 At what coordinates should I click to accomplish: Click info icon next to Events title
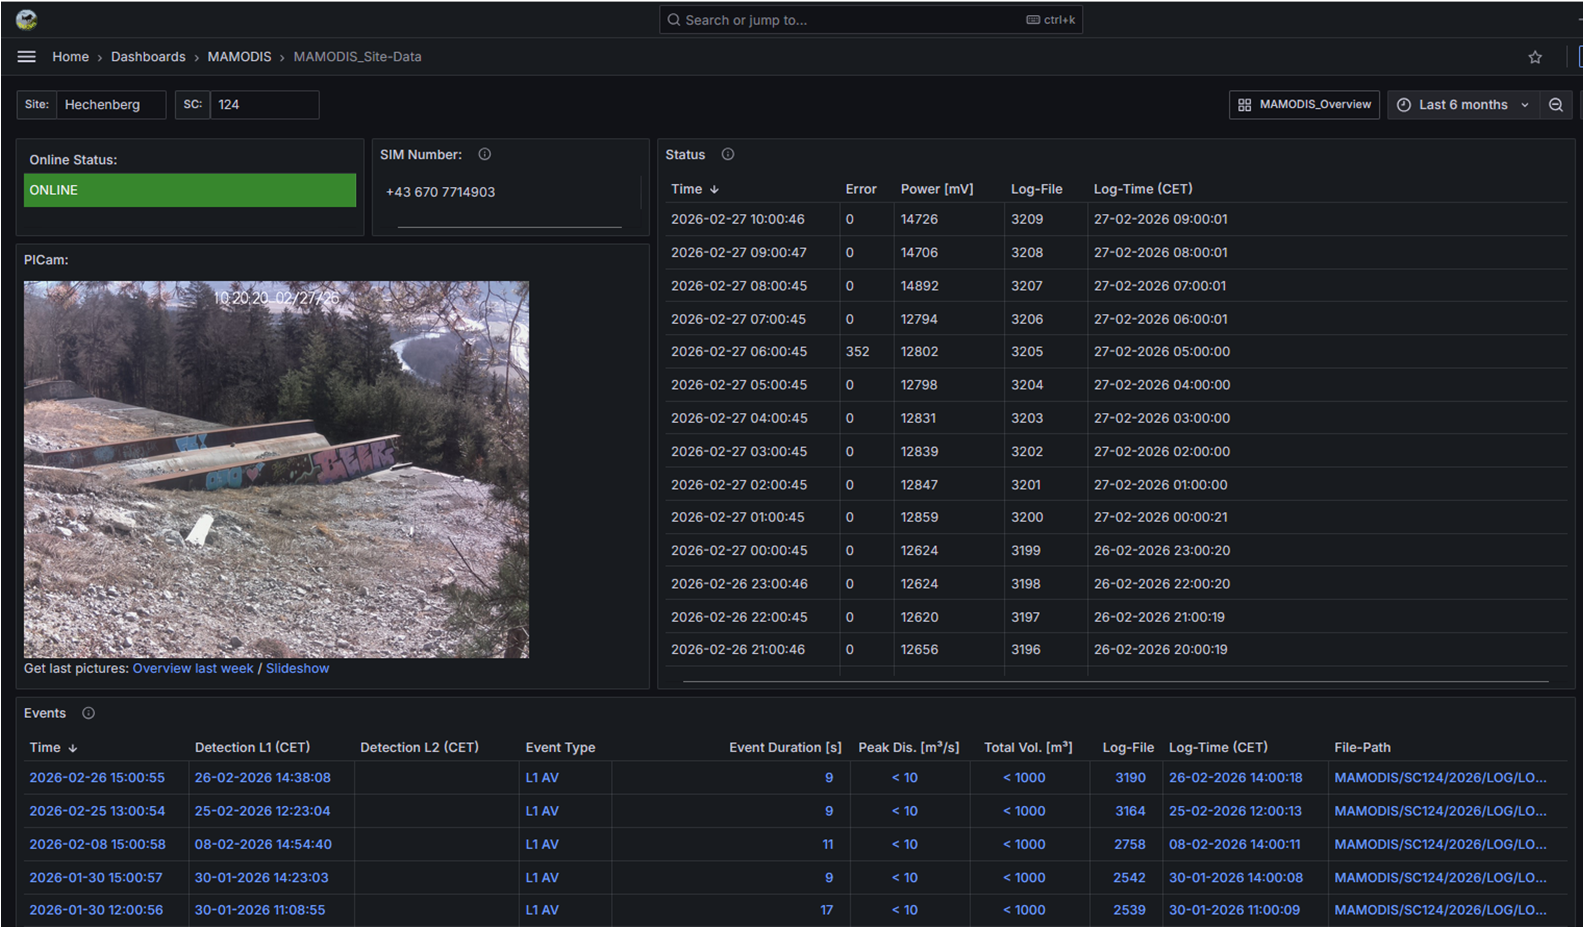pyautogui.click(x=88, y=713)
